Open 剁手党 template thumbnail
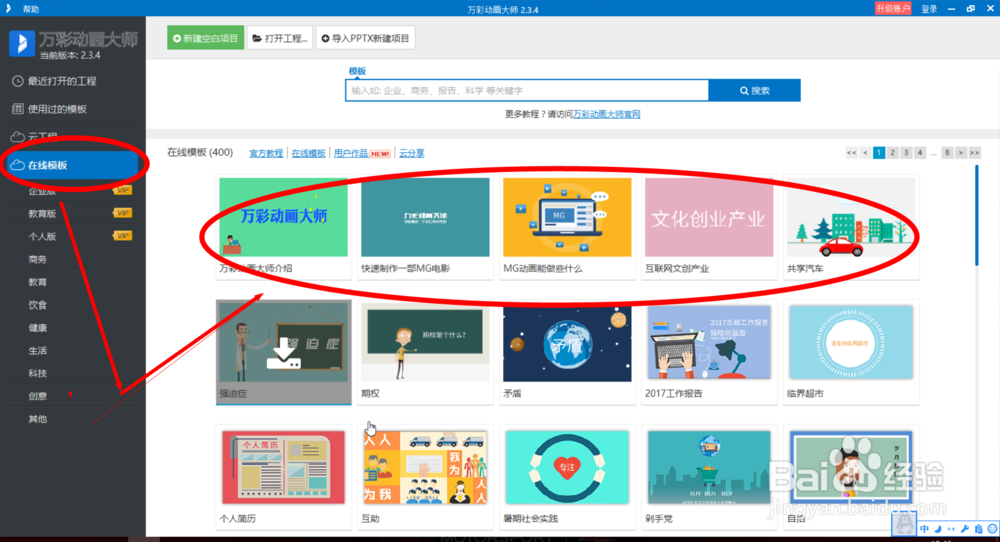The image size is (1000, 542). 709,467
